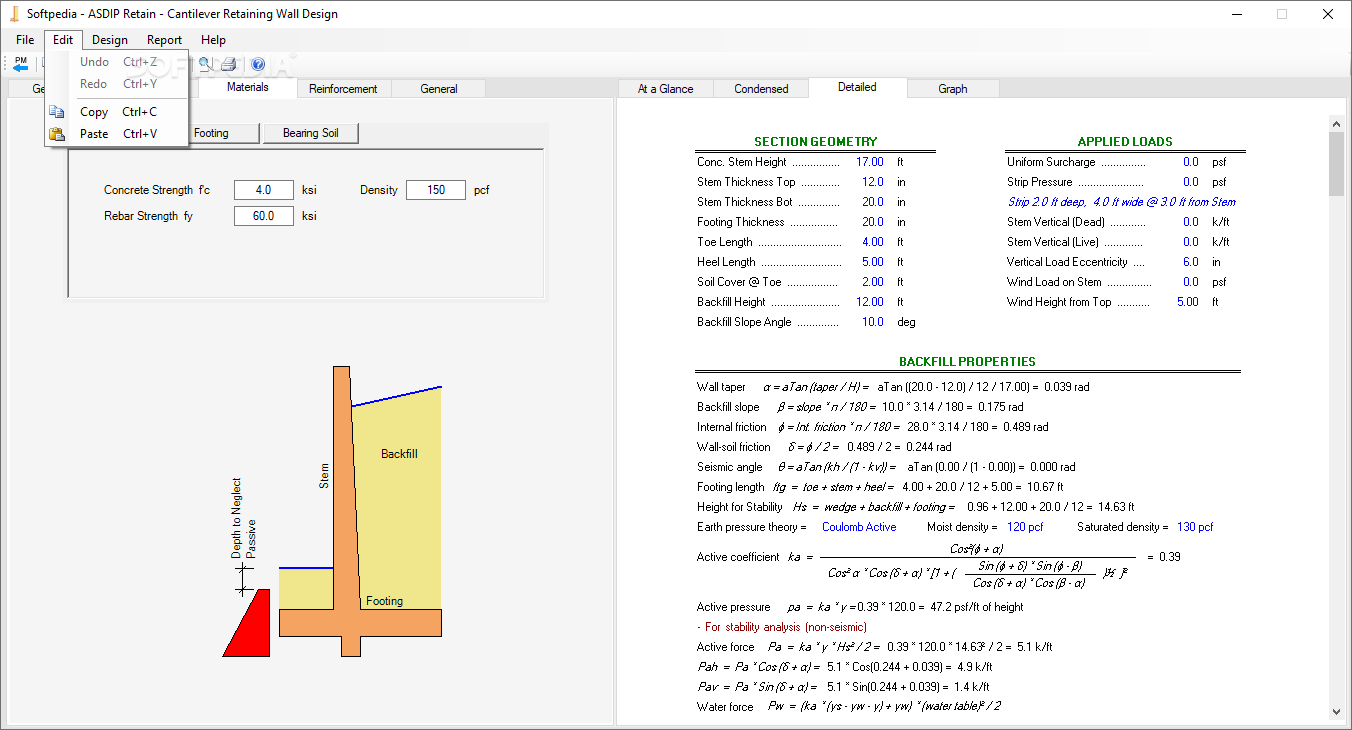The image size is (1352, 730).
Task: Select the disabled Undo menu entry
Action: point(117,62)
